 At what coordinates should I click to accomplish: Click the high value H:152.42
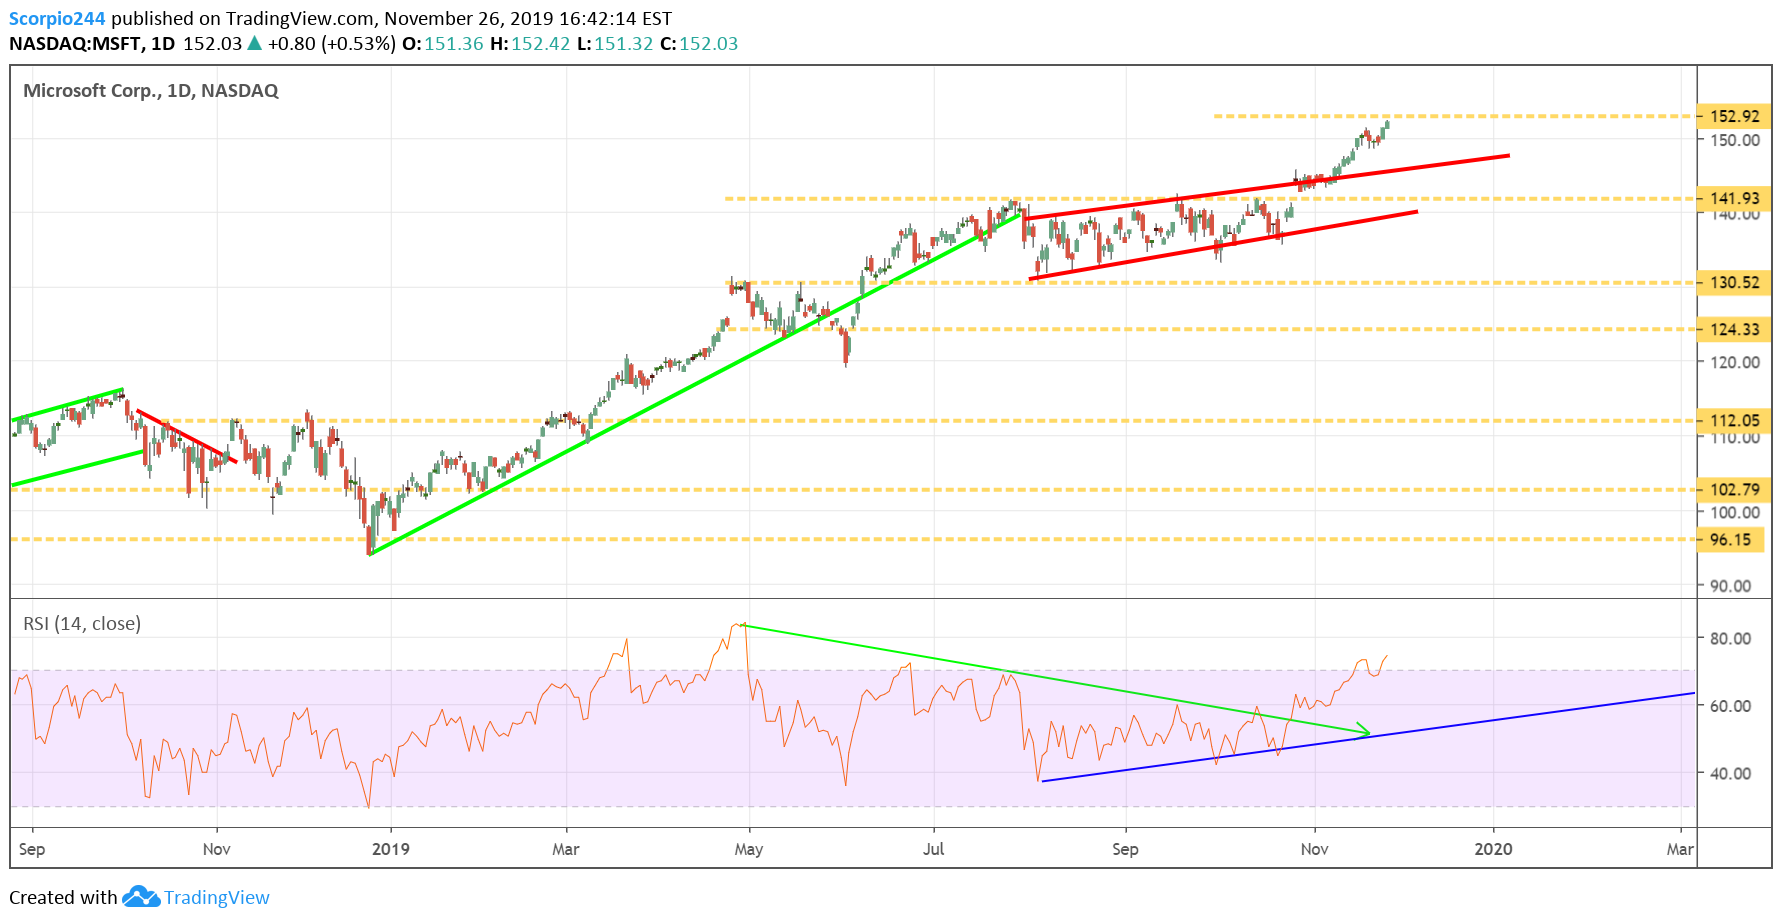pos(530,44)
